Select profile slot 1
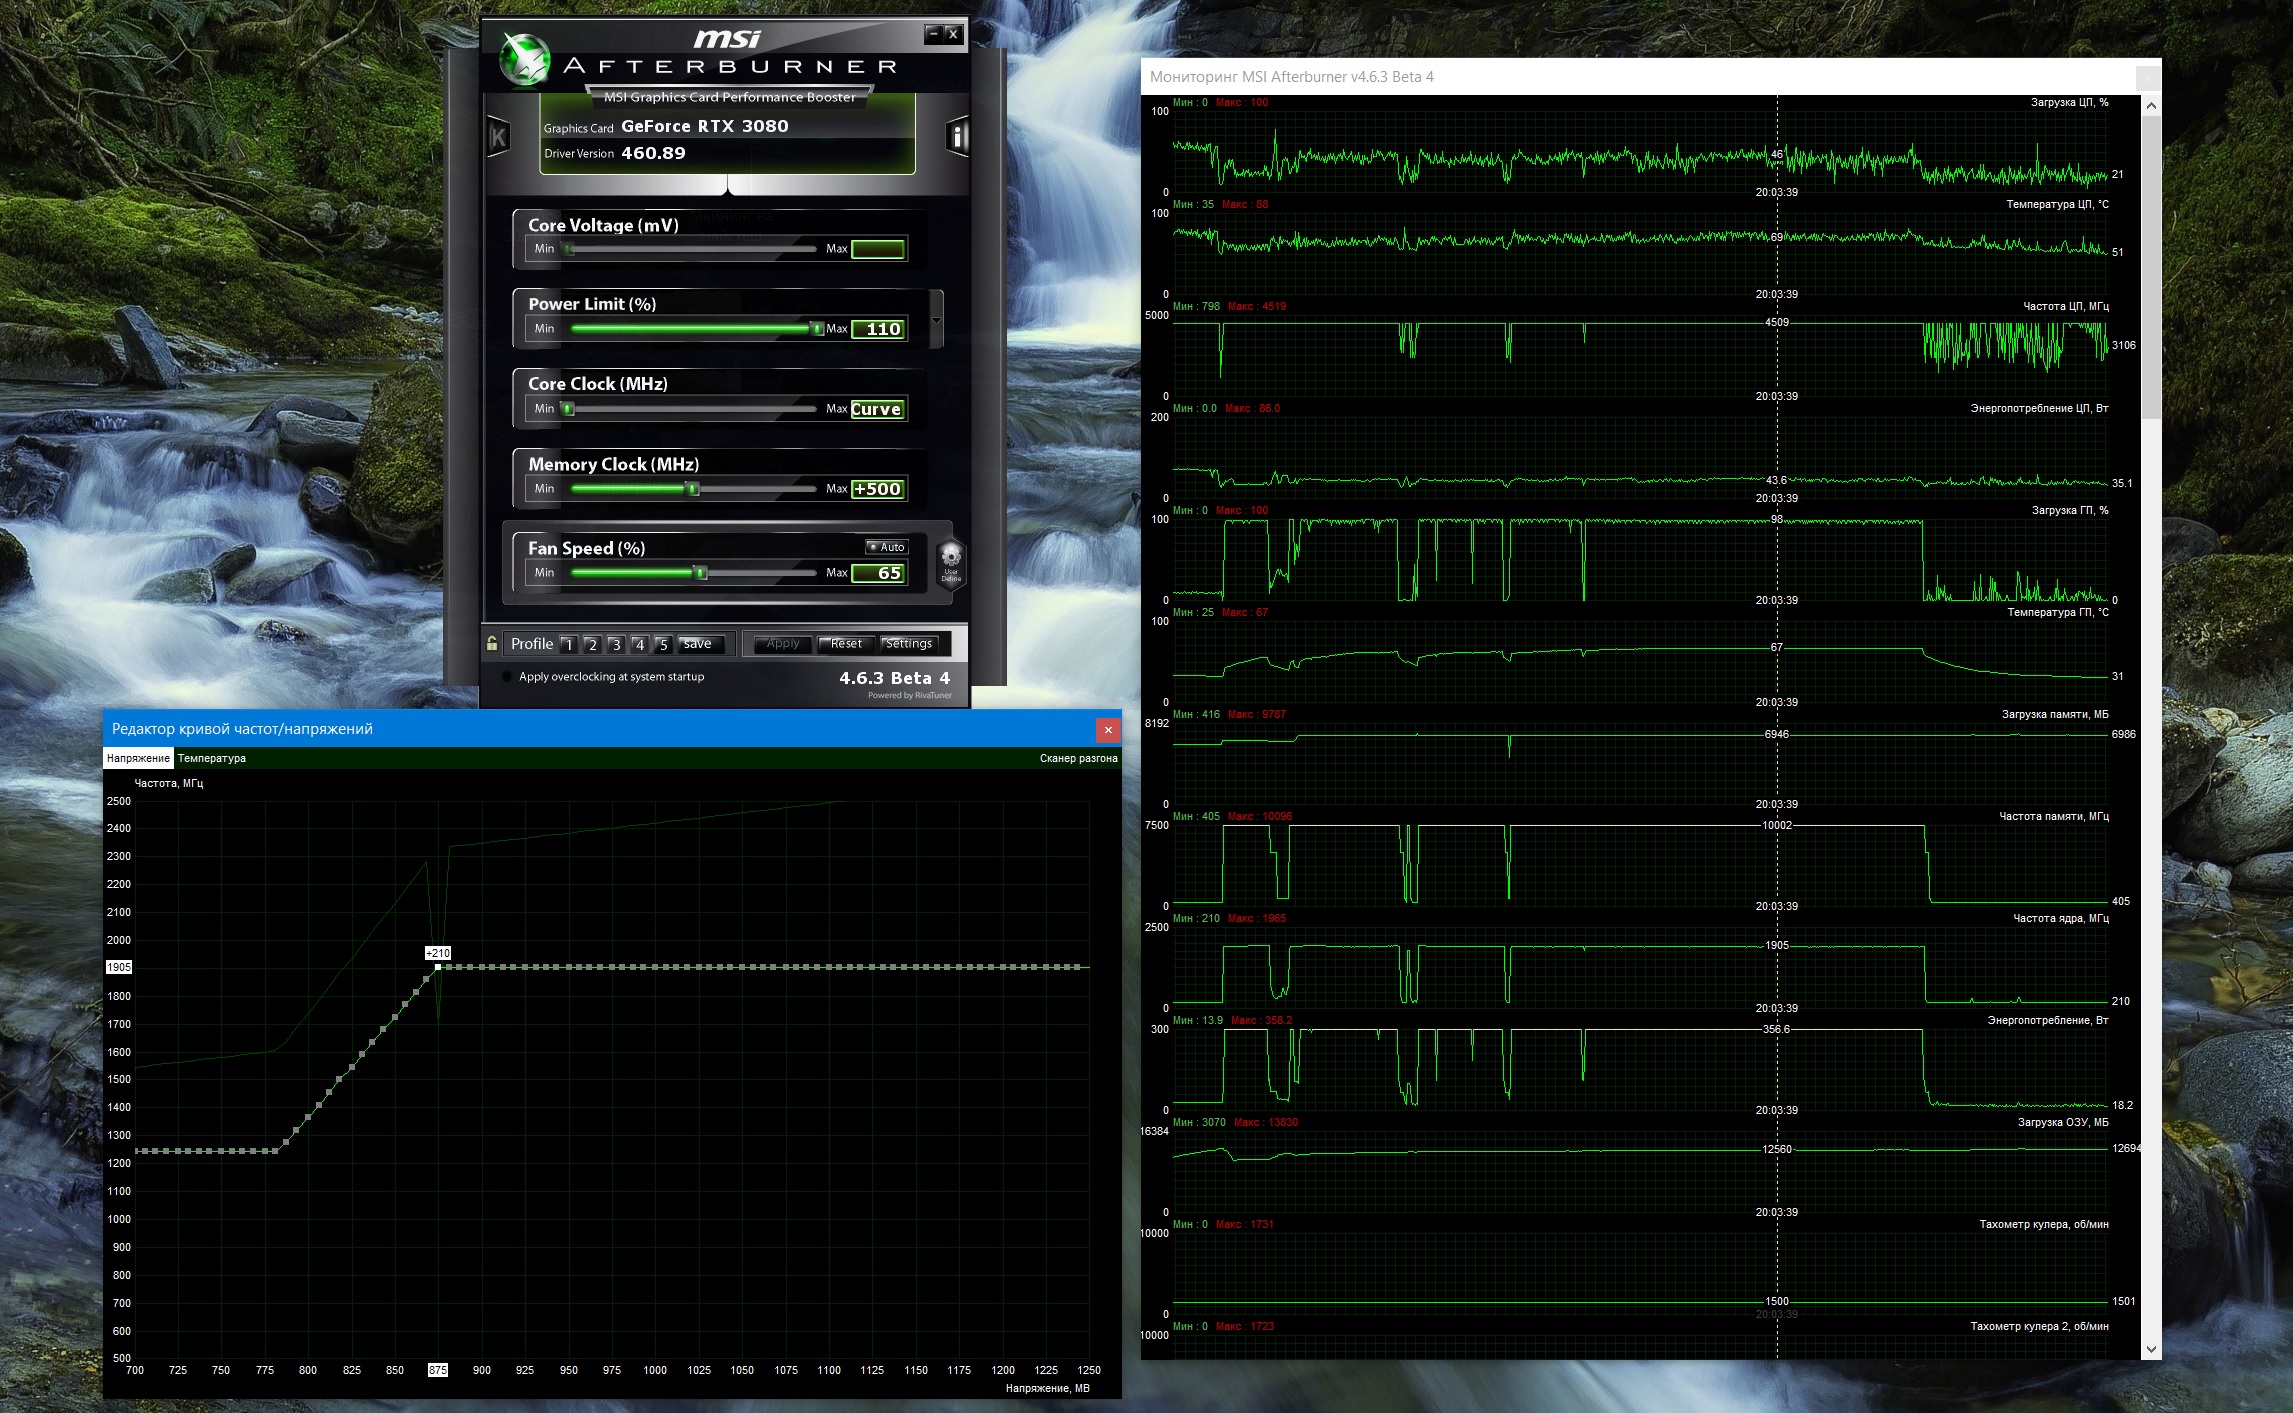 pos(569,644)
